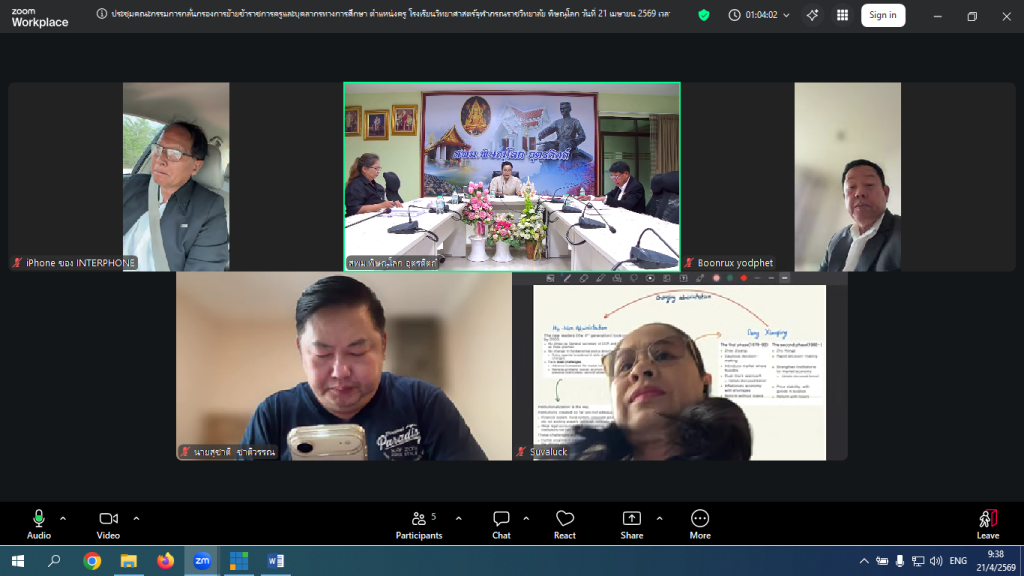Open Google Chrome from the taskbar

click(x=92, y=561)
